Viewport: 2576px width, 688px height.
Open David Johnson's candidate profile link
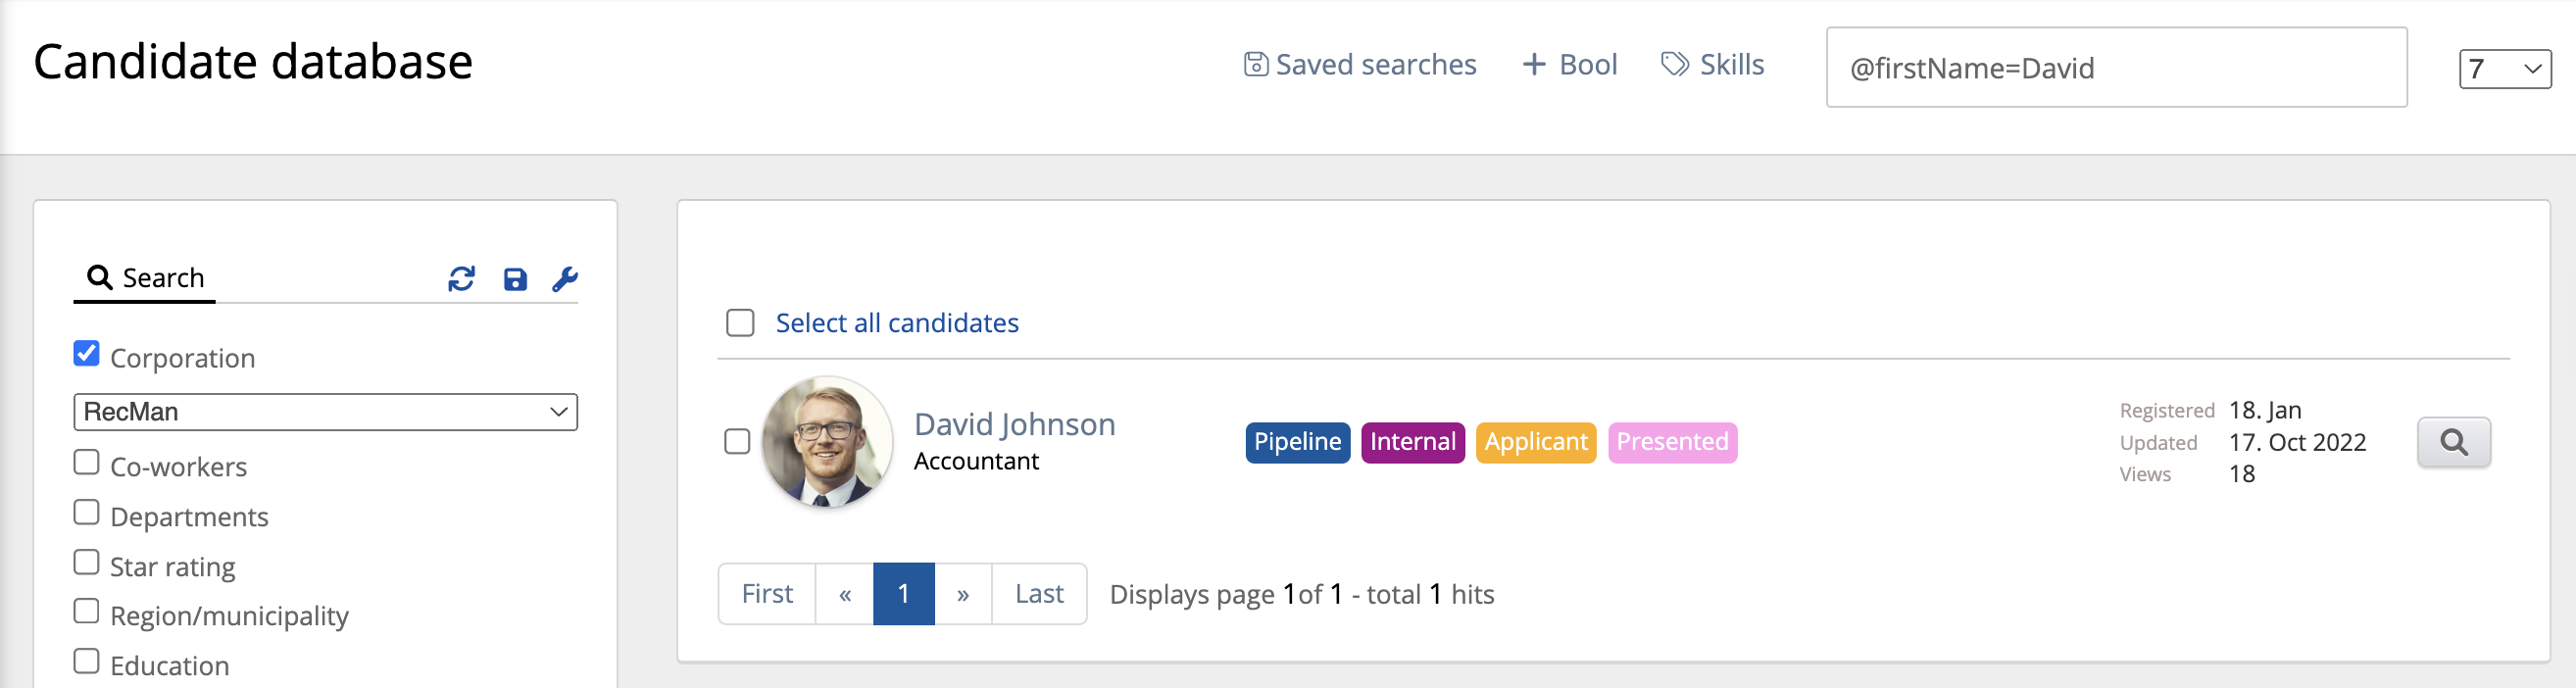click(1014, 424)
